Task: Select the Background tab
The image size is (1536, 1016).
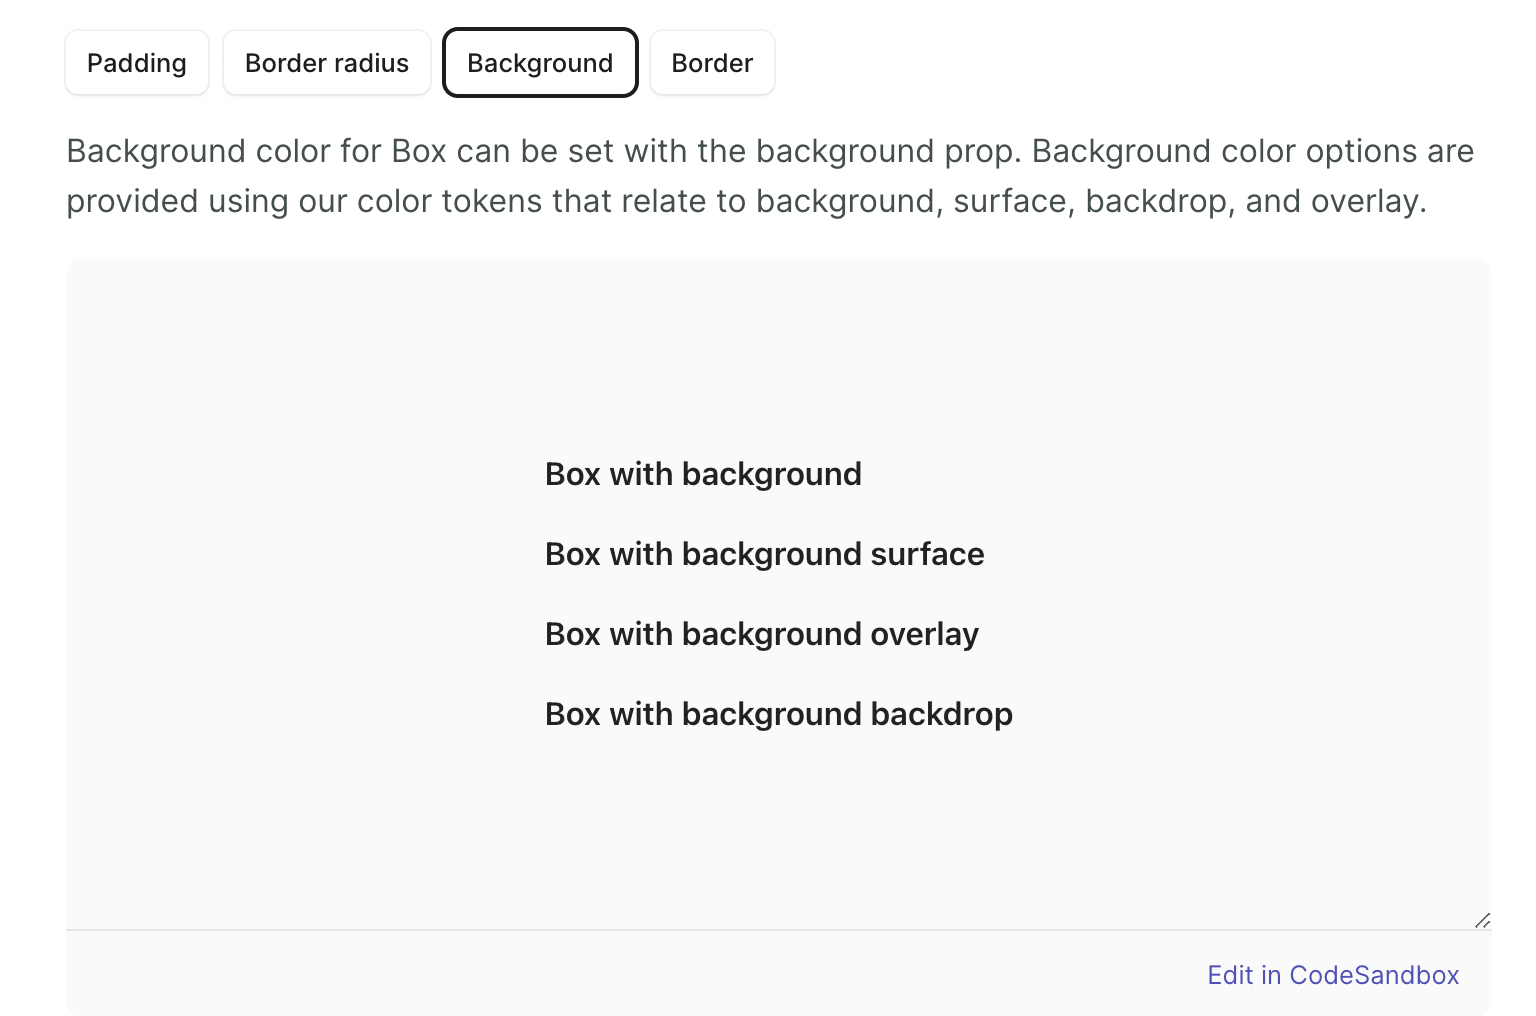Action: (540, 63)
